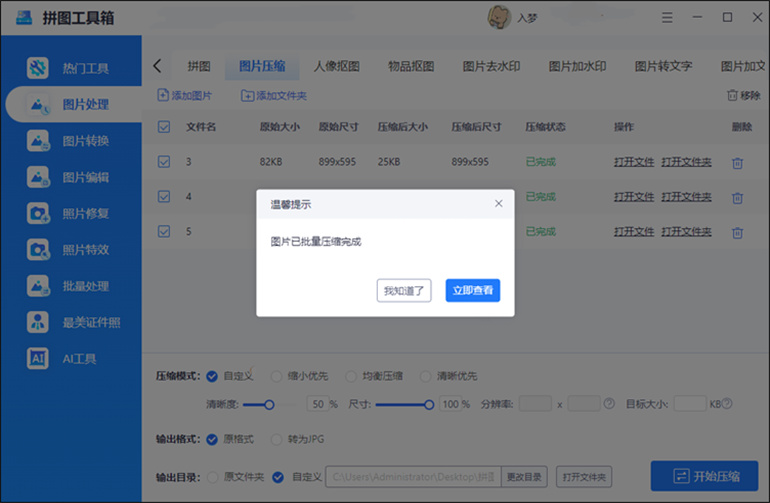Click the output directory path field
The width and height of the screenshot is (770, 503).
click(x=413, y=476)
